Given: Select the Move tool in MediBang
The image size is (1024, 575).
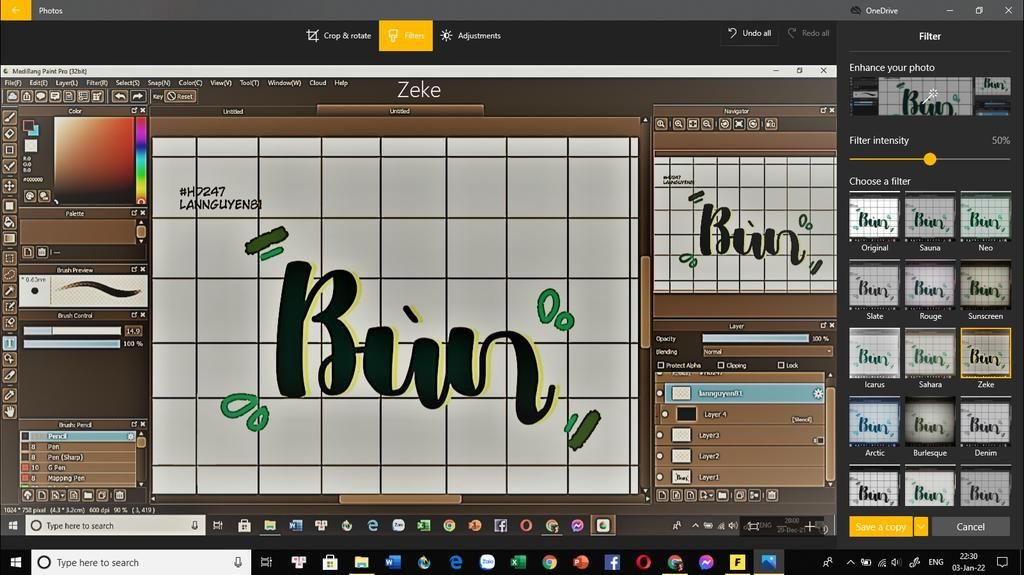Looking at the screenshot, I should [x=10, y=186].
